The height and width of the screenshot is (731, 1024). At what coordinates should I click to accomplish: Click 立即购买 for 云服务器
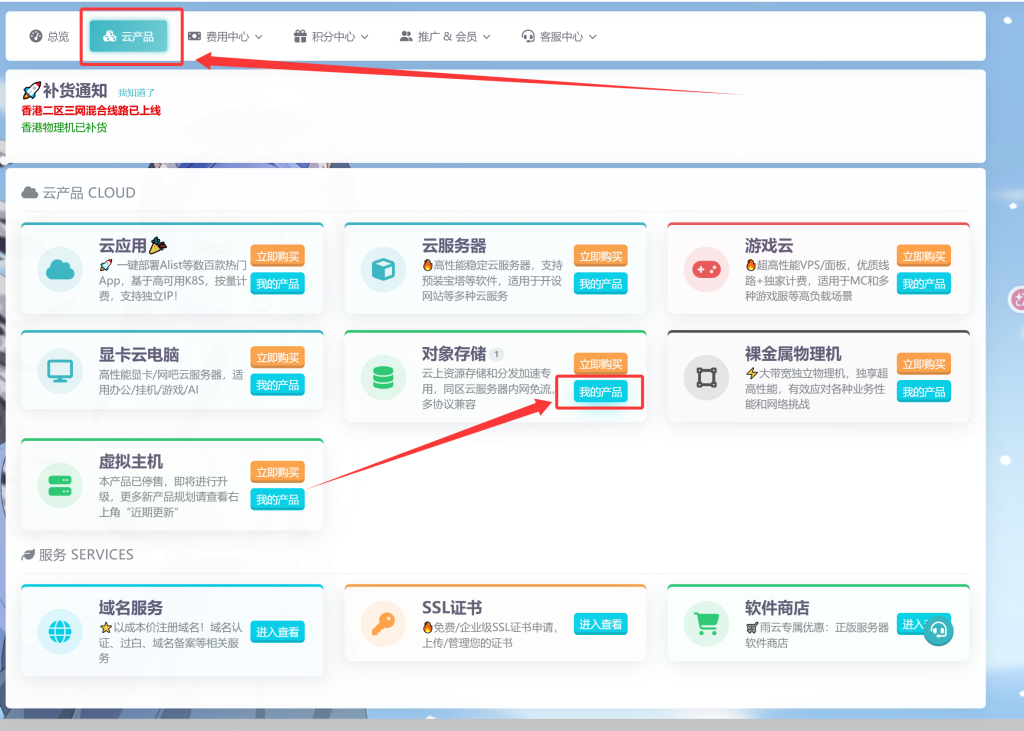[600, 257]
